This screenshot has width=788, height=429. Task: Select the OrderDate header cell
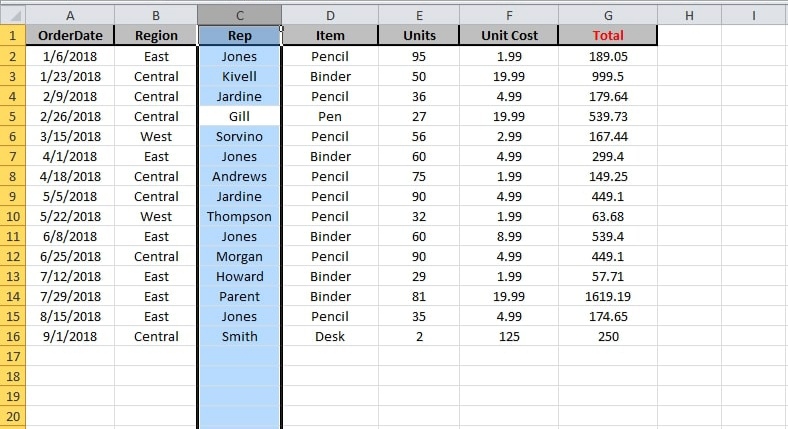(x=70, y=36)
